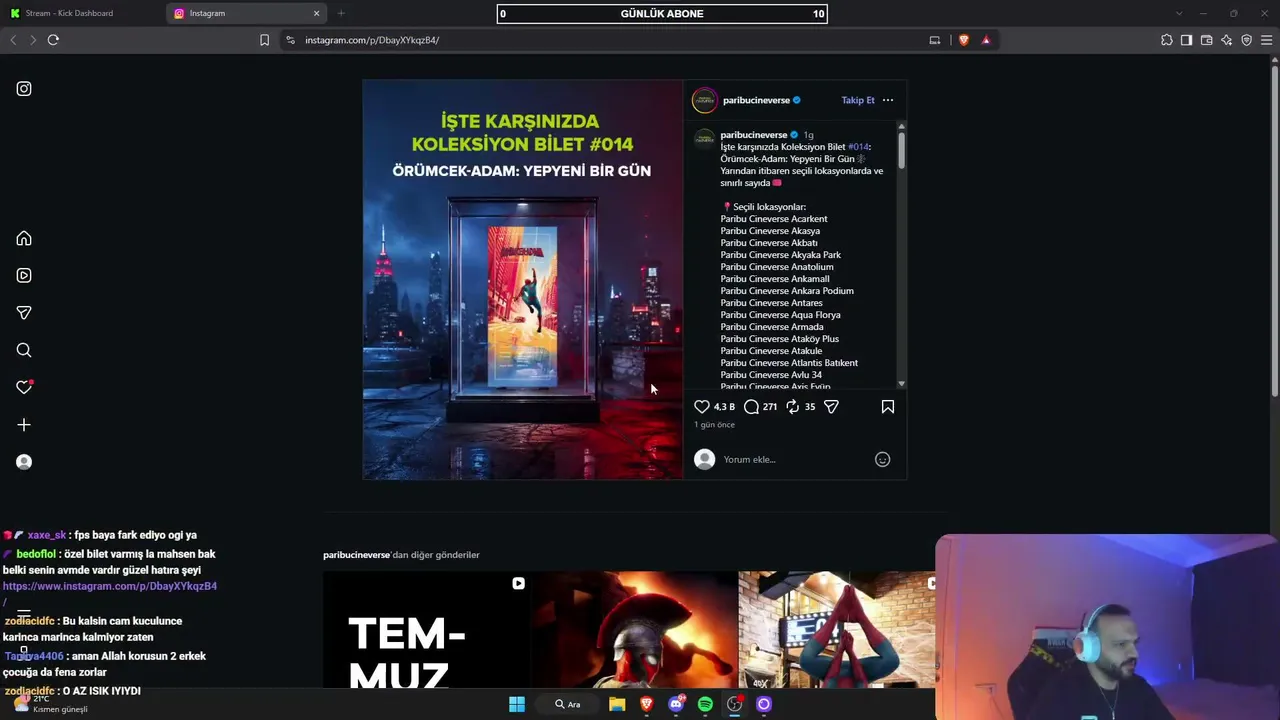Open Instagram search from sidebar magnifier
This screenshot has height=720, width=1280.
(24, 350)
